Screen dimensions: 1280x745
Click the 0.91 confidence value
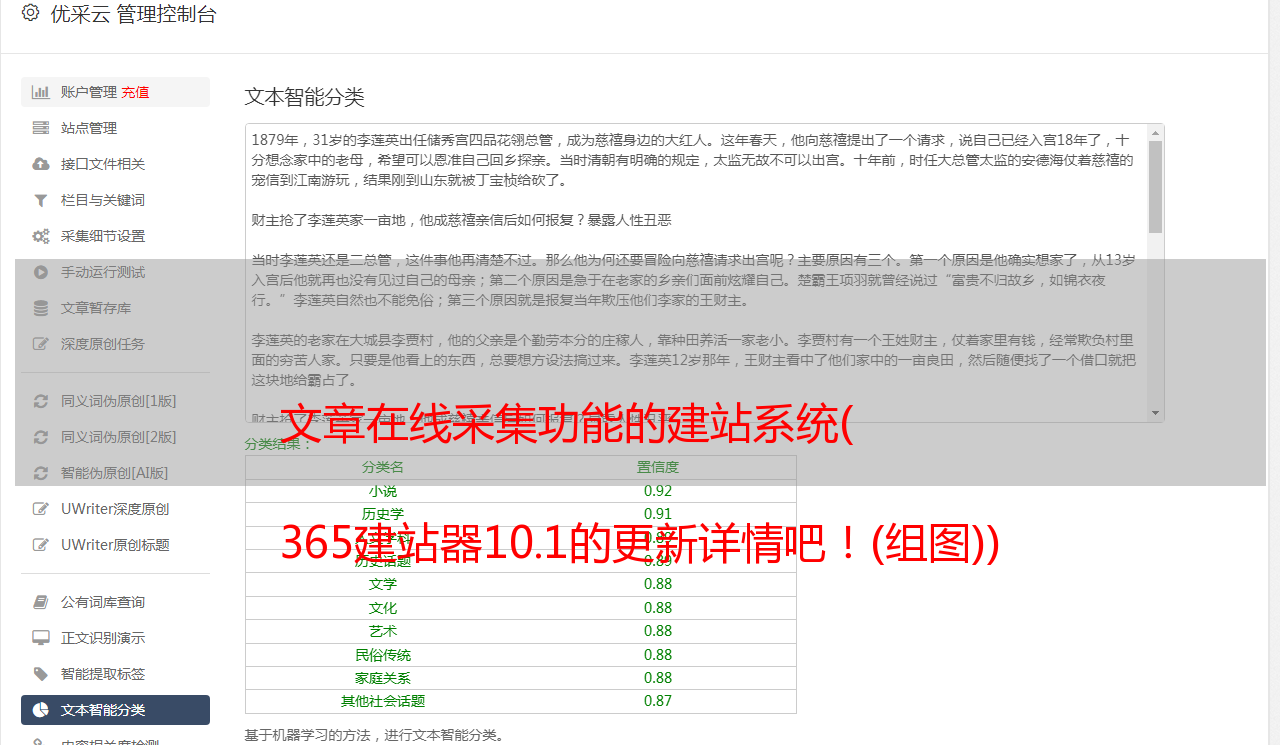658,514
